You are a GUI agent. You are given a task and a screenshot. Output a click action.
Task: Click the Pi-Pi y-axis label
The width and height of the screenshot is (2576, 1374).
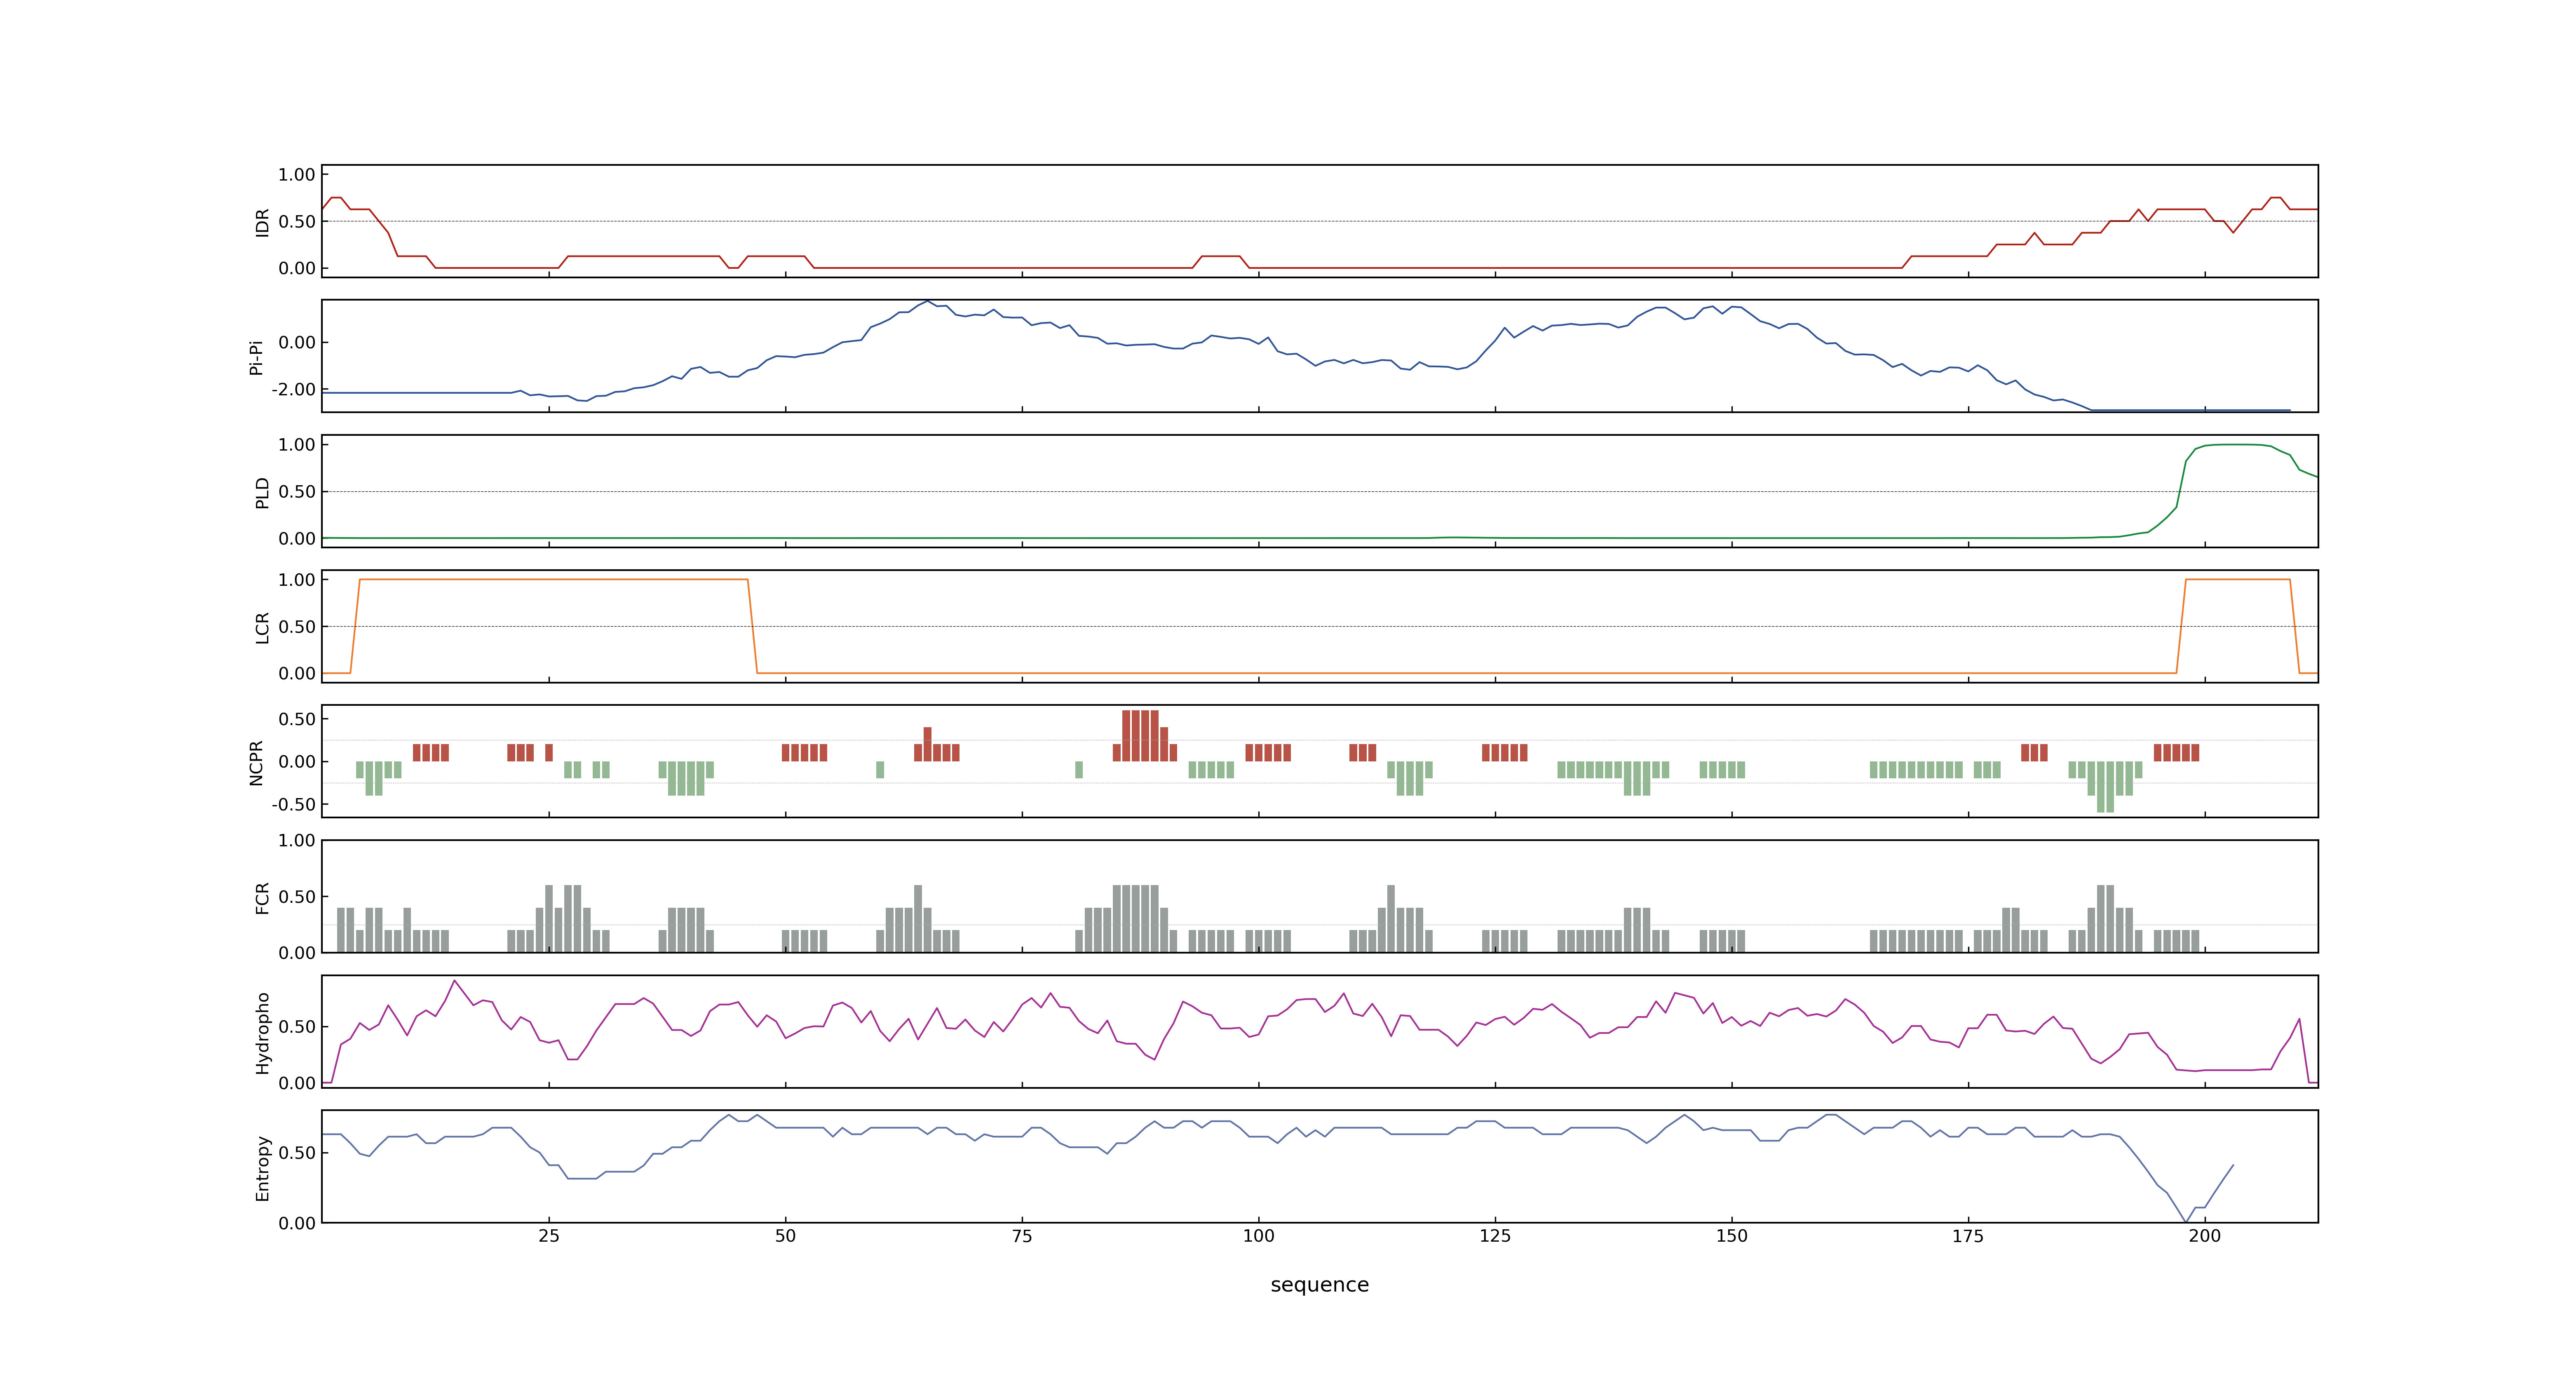click(x=256, y=357)
